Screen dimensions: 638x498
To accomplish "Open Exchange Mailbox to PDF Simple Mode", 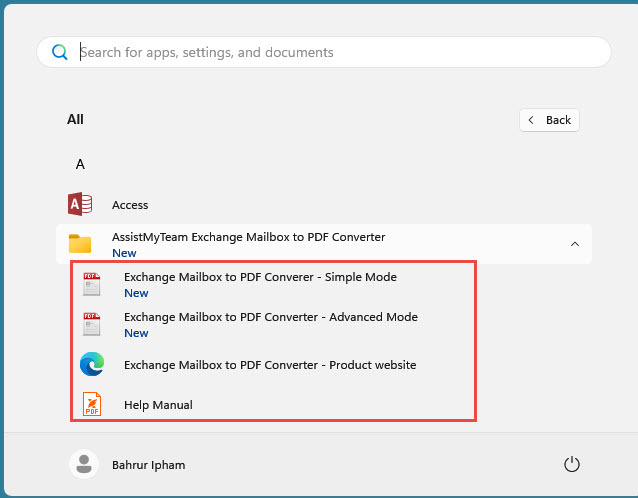I will click(260, 277).
